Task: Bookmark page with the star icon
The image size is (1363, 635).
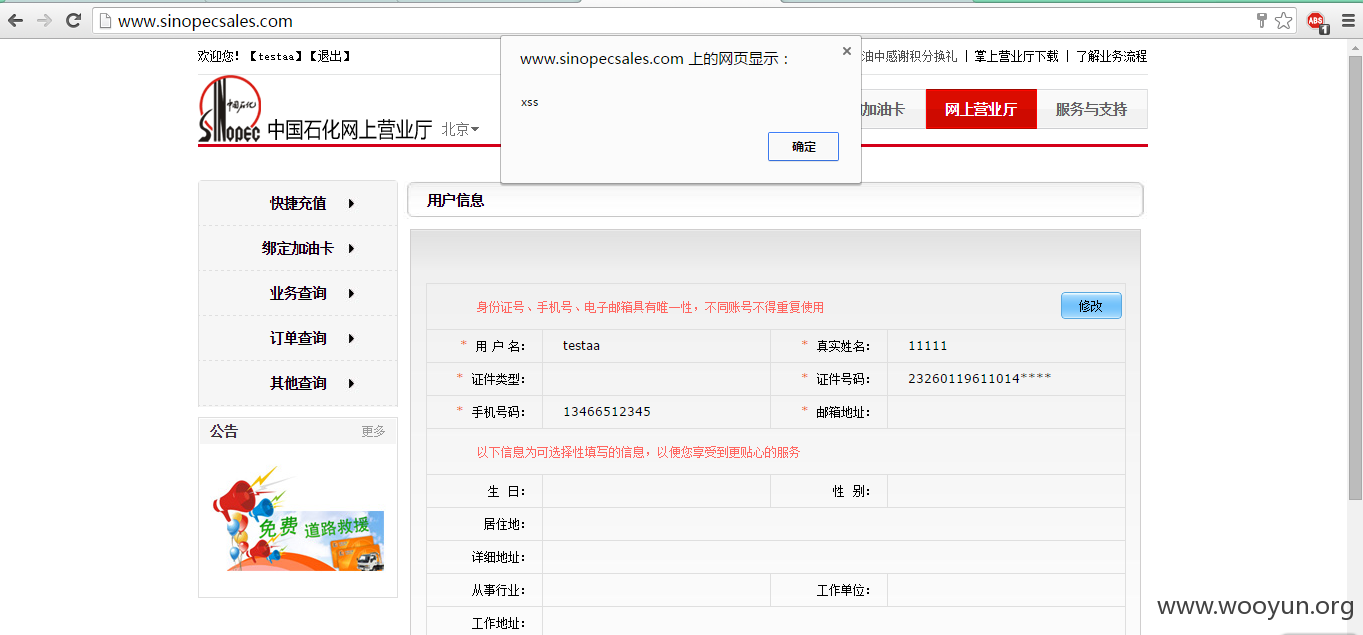Action: tap(1284, 20)
